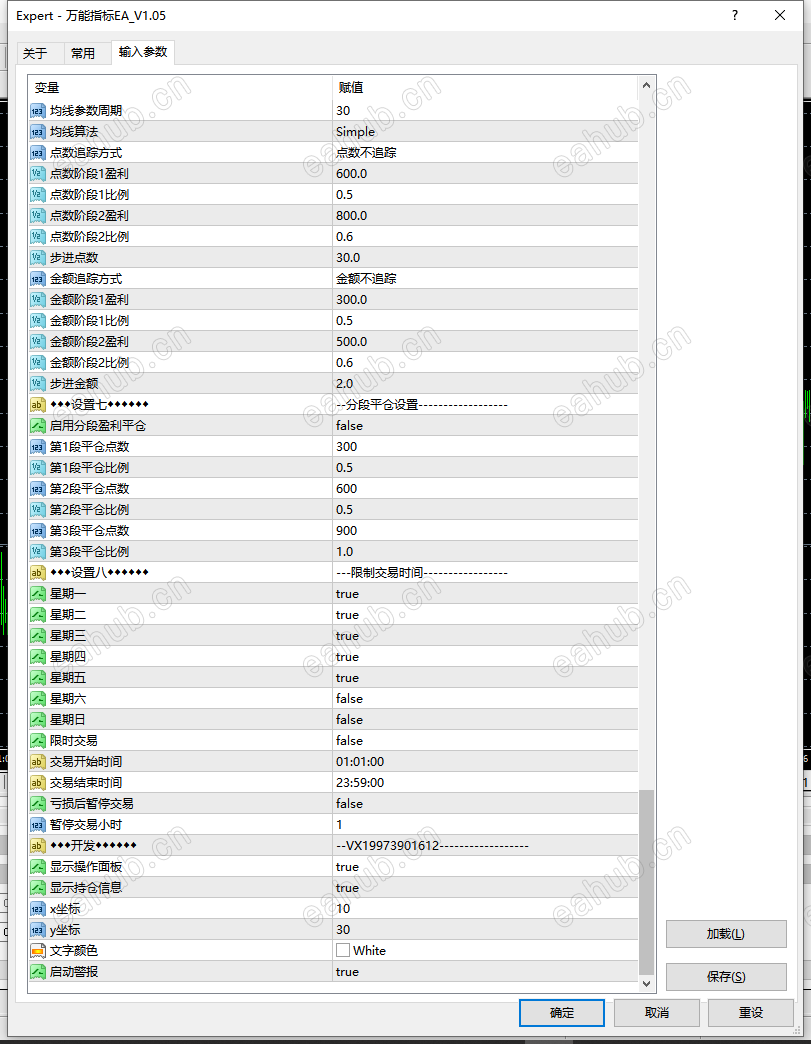
Task: Click the boolean icon of 启用分段盈利平仓
Action: [38, 425]
